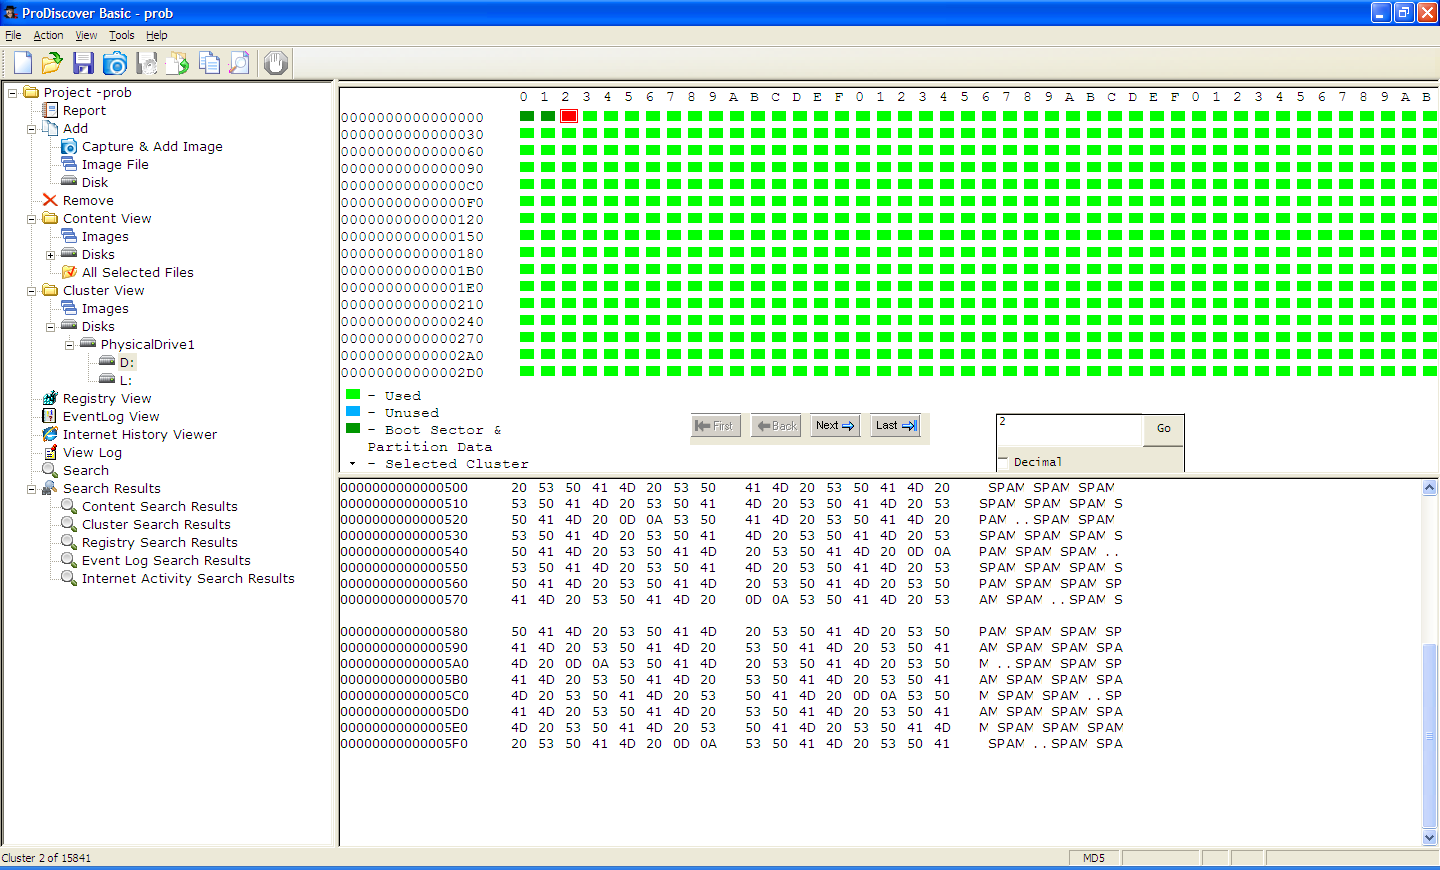The height and width of the screenshot is (870, 1440).
Task: Open the Help menu
Action: tap(157, 35)
